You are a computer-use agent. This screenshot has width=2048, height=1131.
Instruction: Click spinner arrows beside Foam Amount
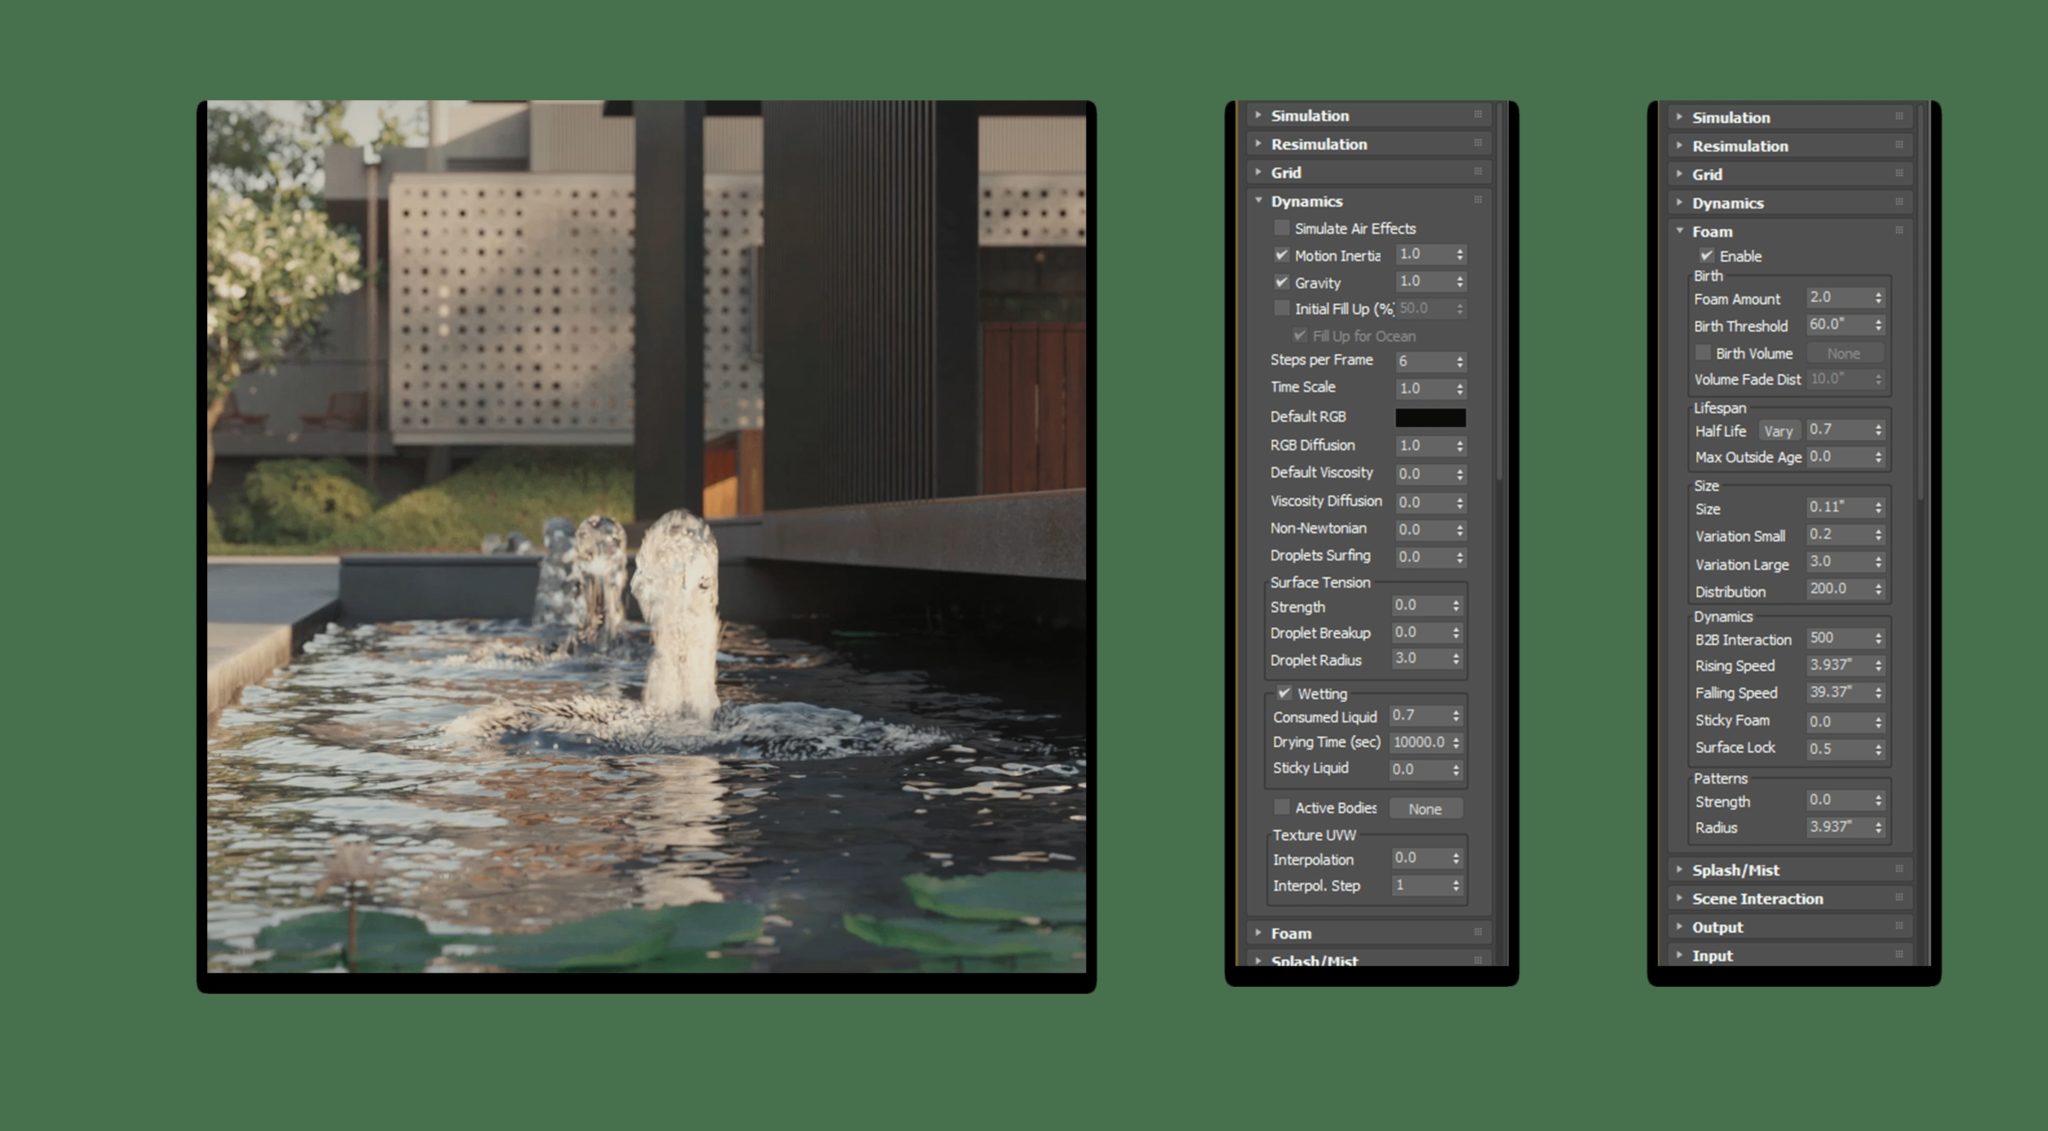[1878, 298]
